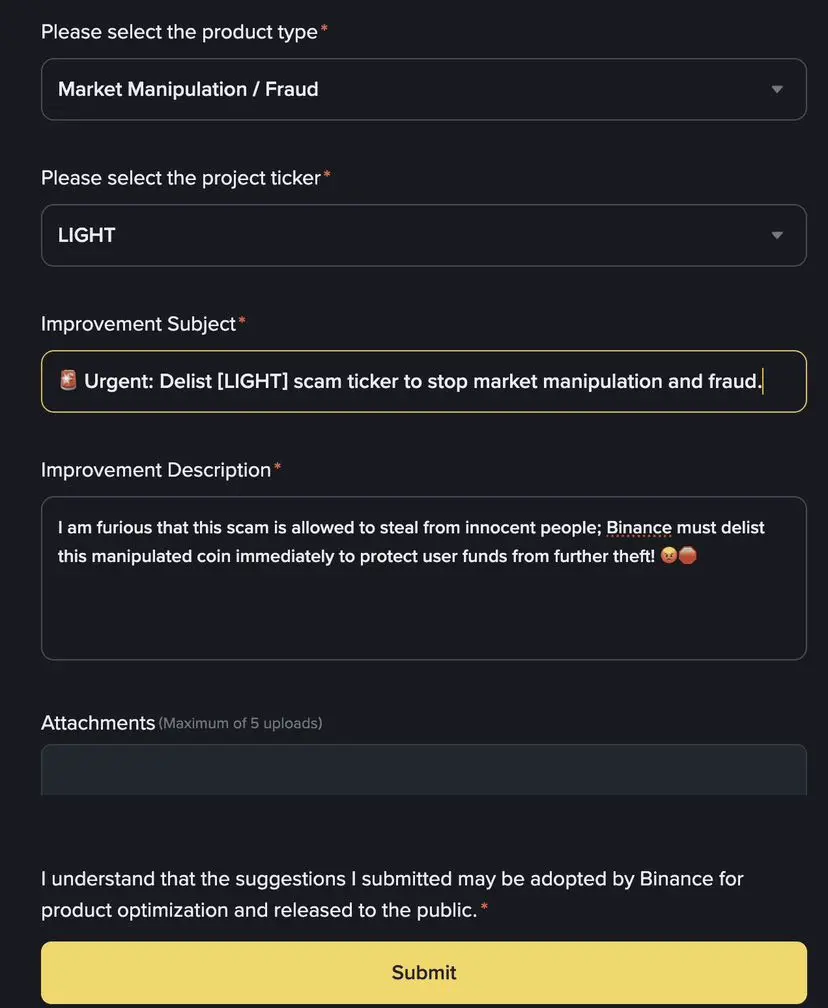Click the "Please select the project ticker" label
Image resolution: width=828 pixels, height=1008 pixels.
pos(181,178)
